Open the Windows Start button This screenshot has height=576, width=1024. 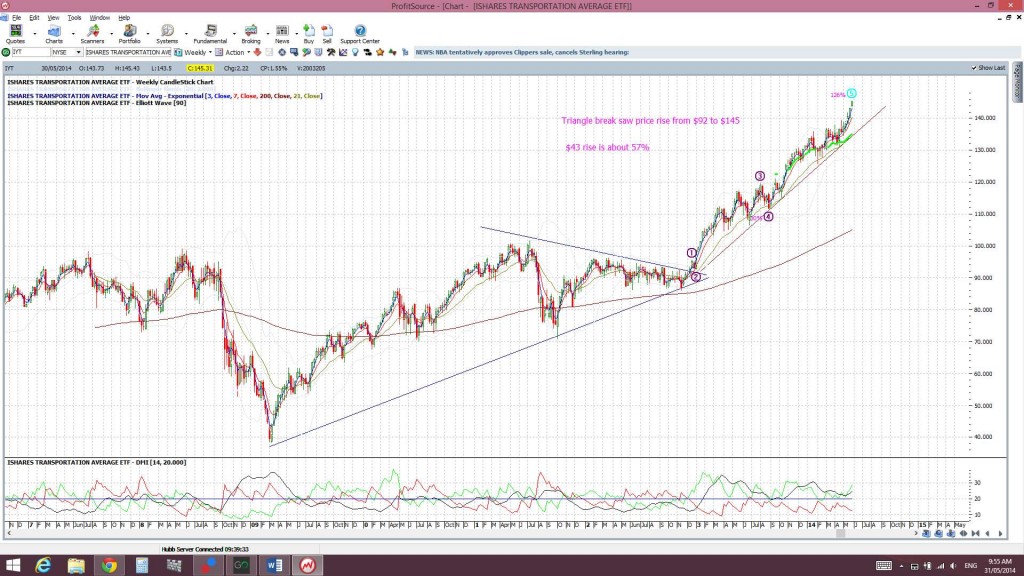(x=13, y=565)
